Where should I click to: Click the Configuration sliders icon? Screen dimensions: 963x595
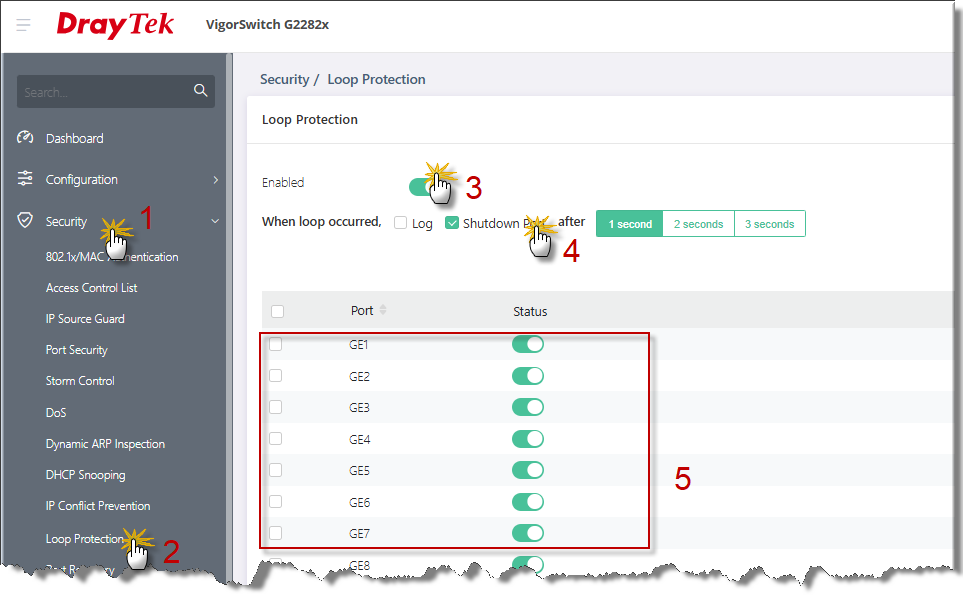pos(26,179)
